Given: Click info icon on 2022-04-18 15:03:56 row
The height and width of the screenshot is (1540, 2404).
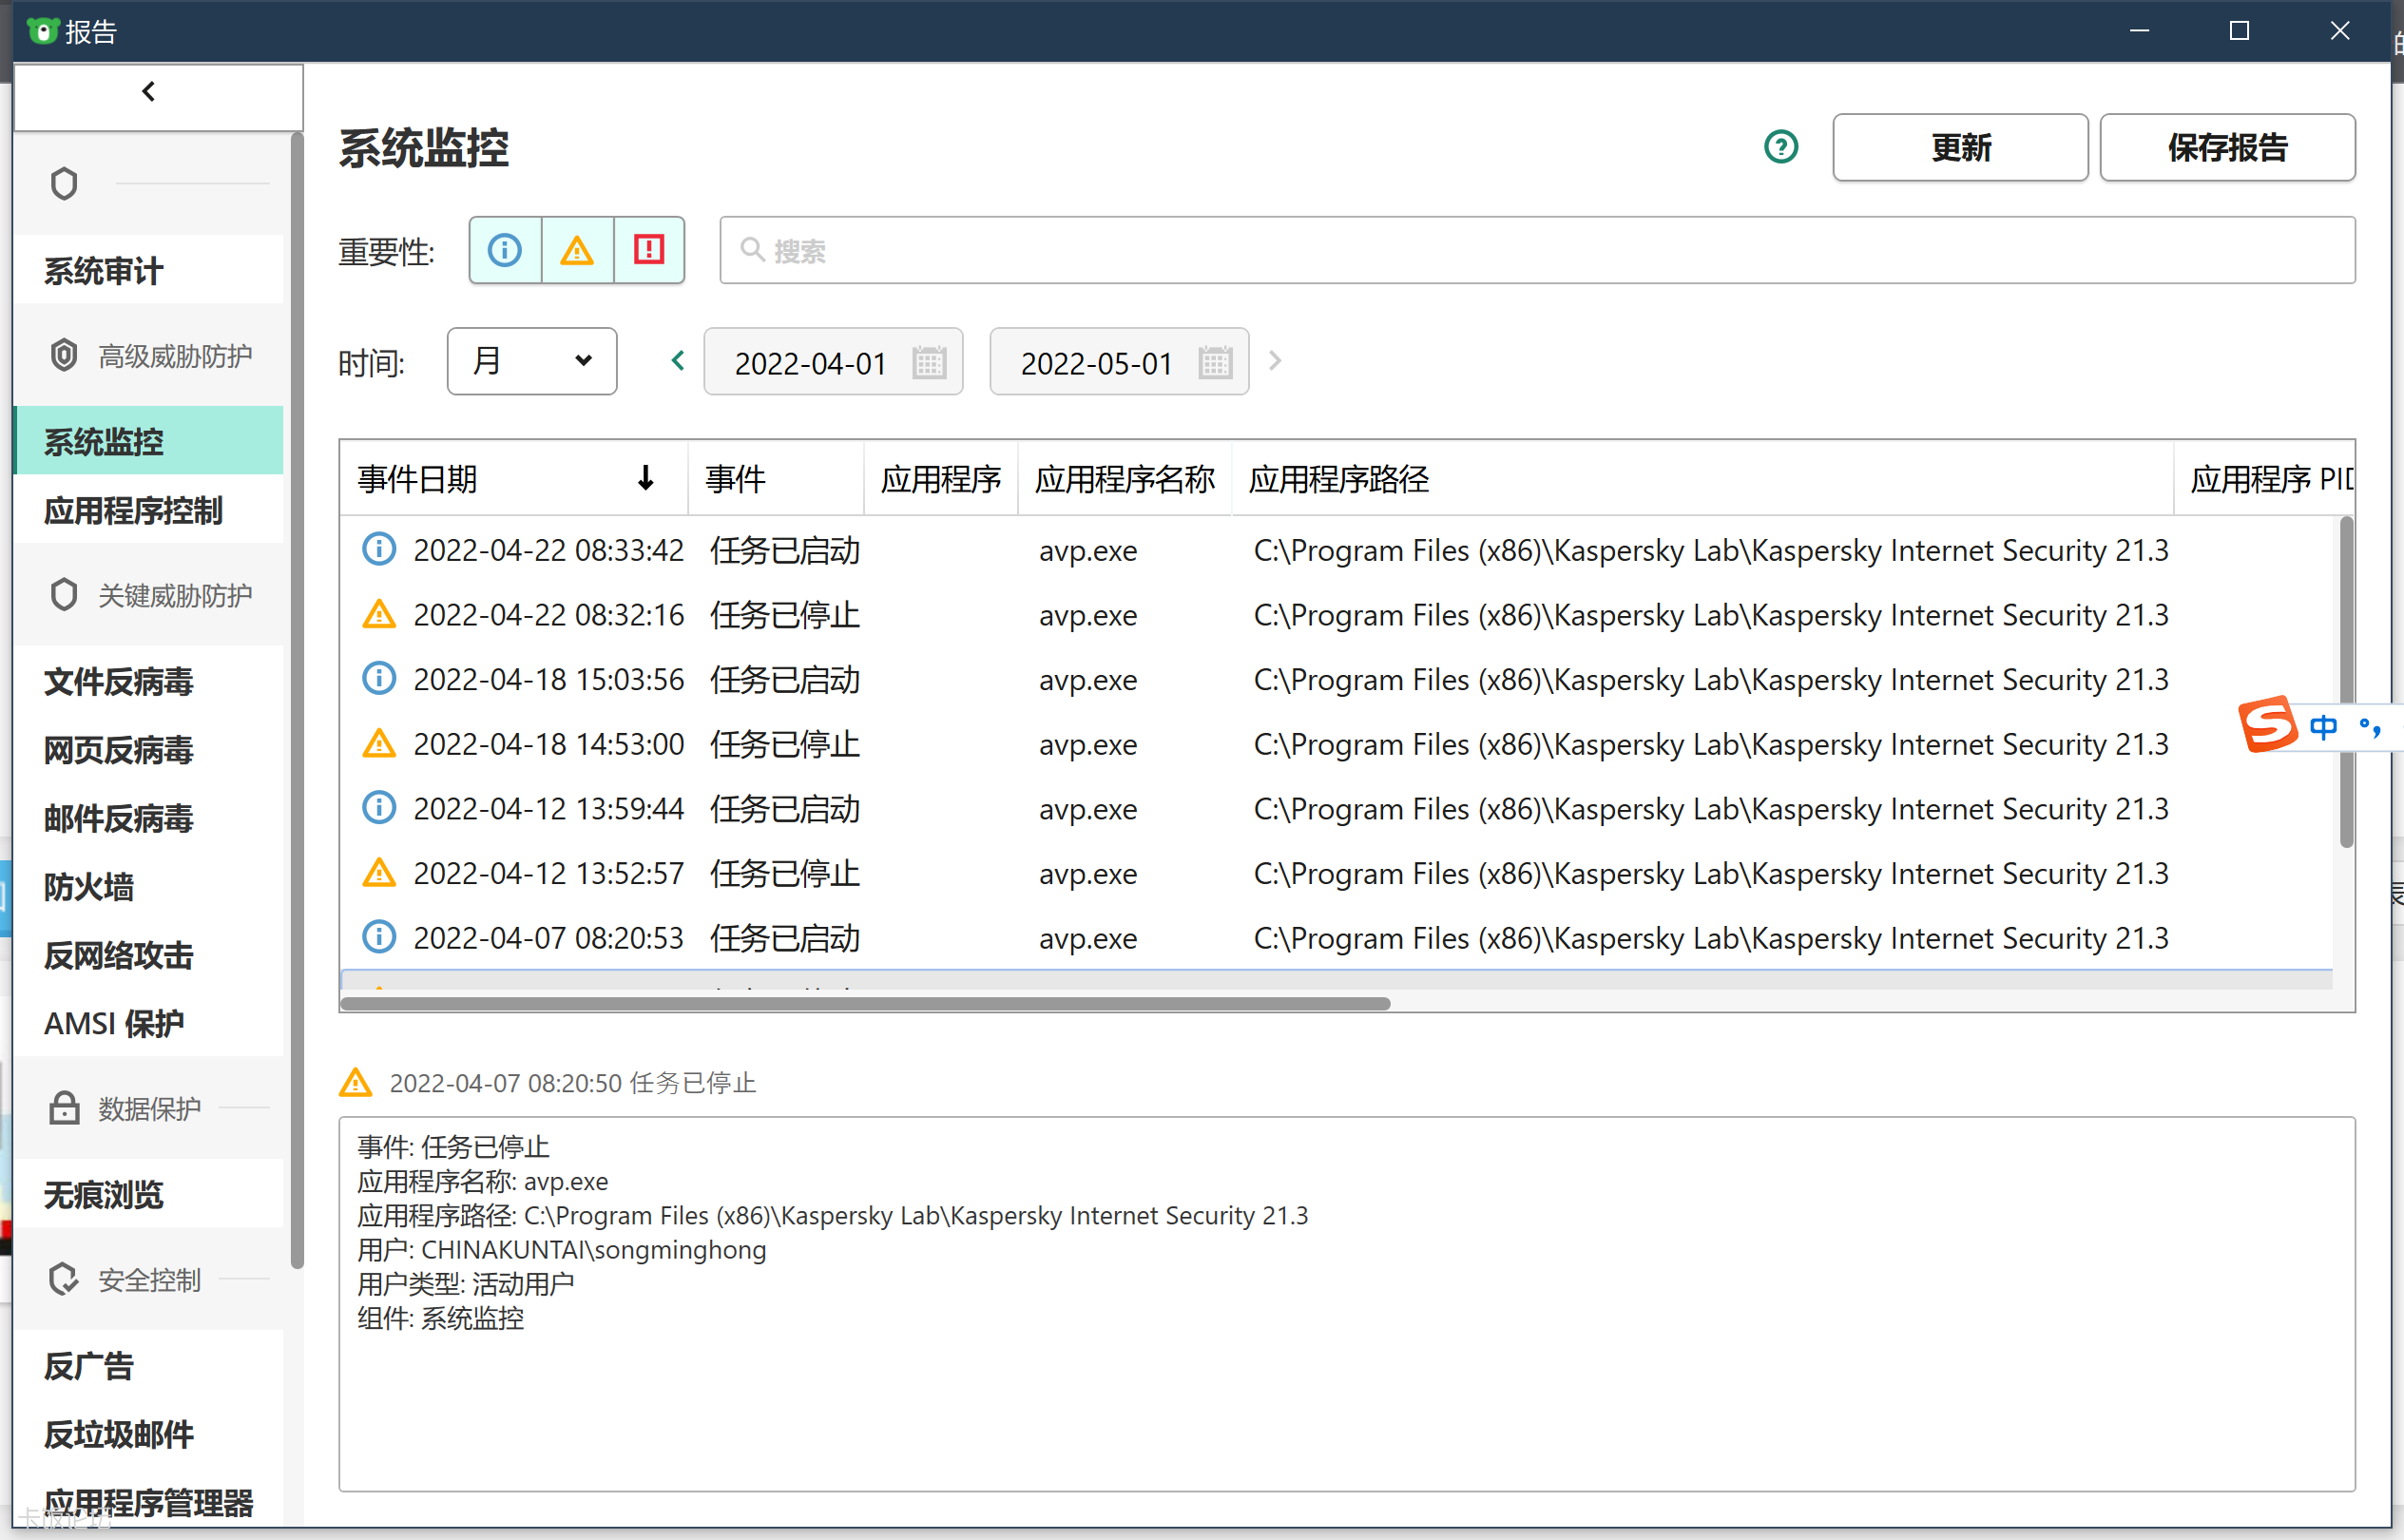Looking at the screenshot, I should point(379,678).
